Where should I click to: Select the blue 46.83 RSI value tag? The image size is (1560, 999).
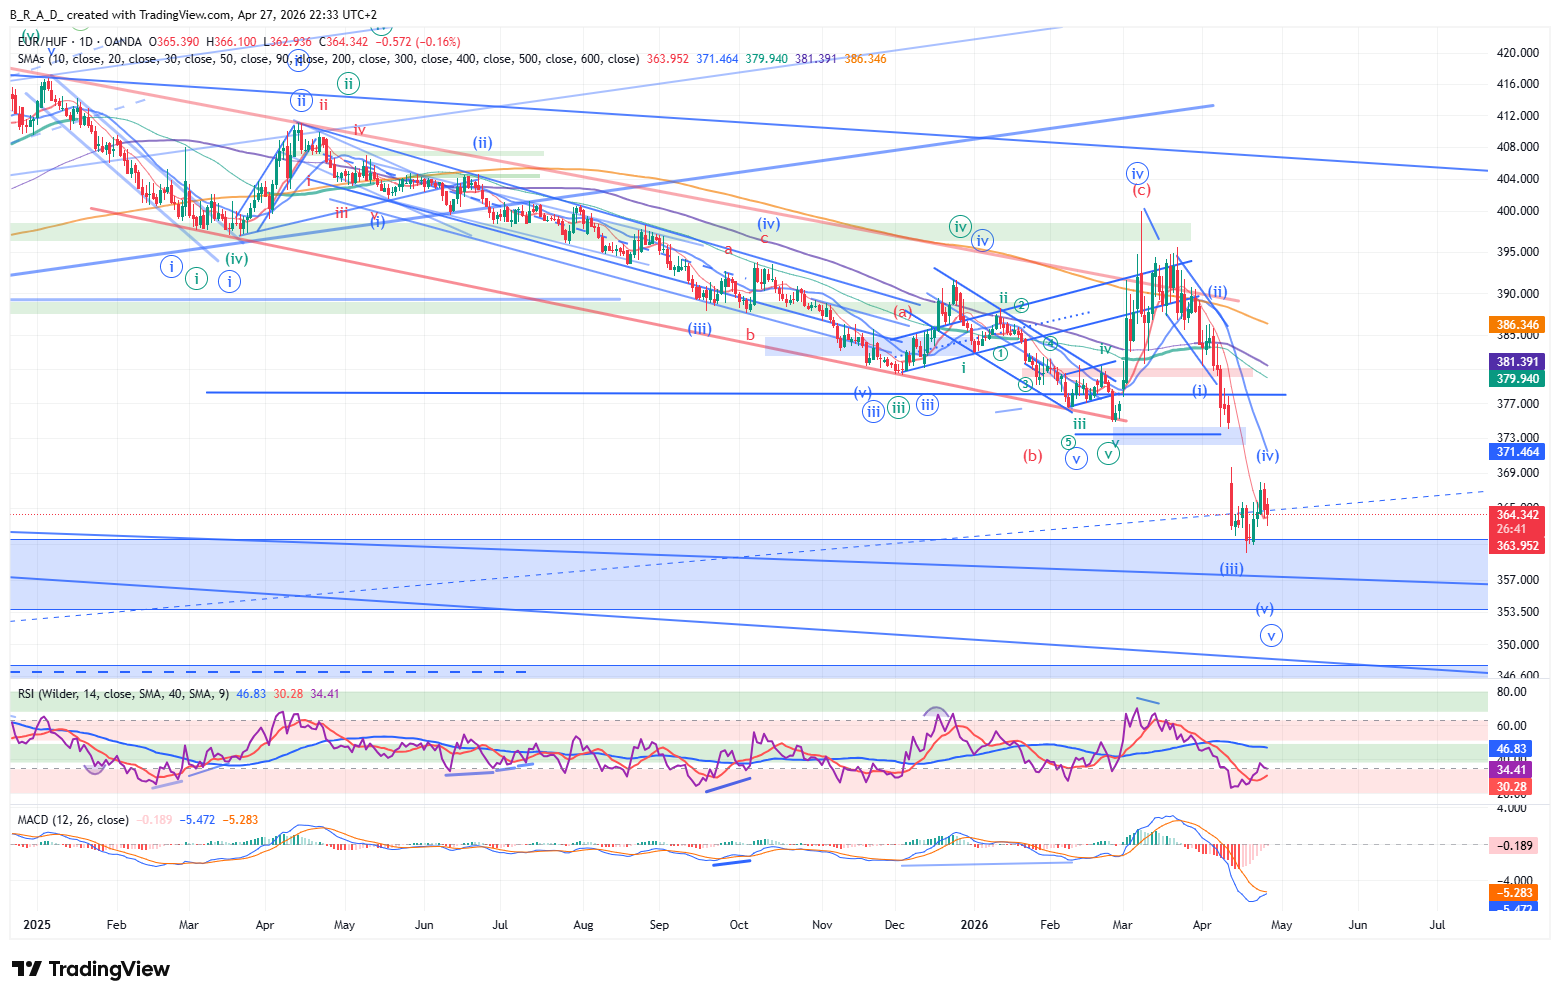[1511, 749]
